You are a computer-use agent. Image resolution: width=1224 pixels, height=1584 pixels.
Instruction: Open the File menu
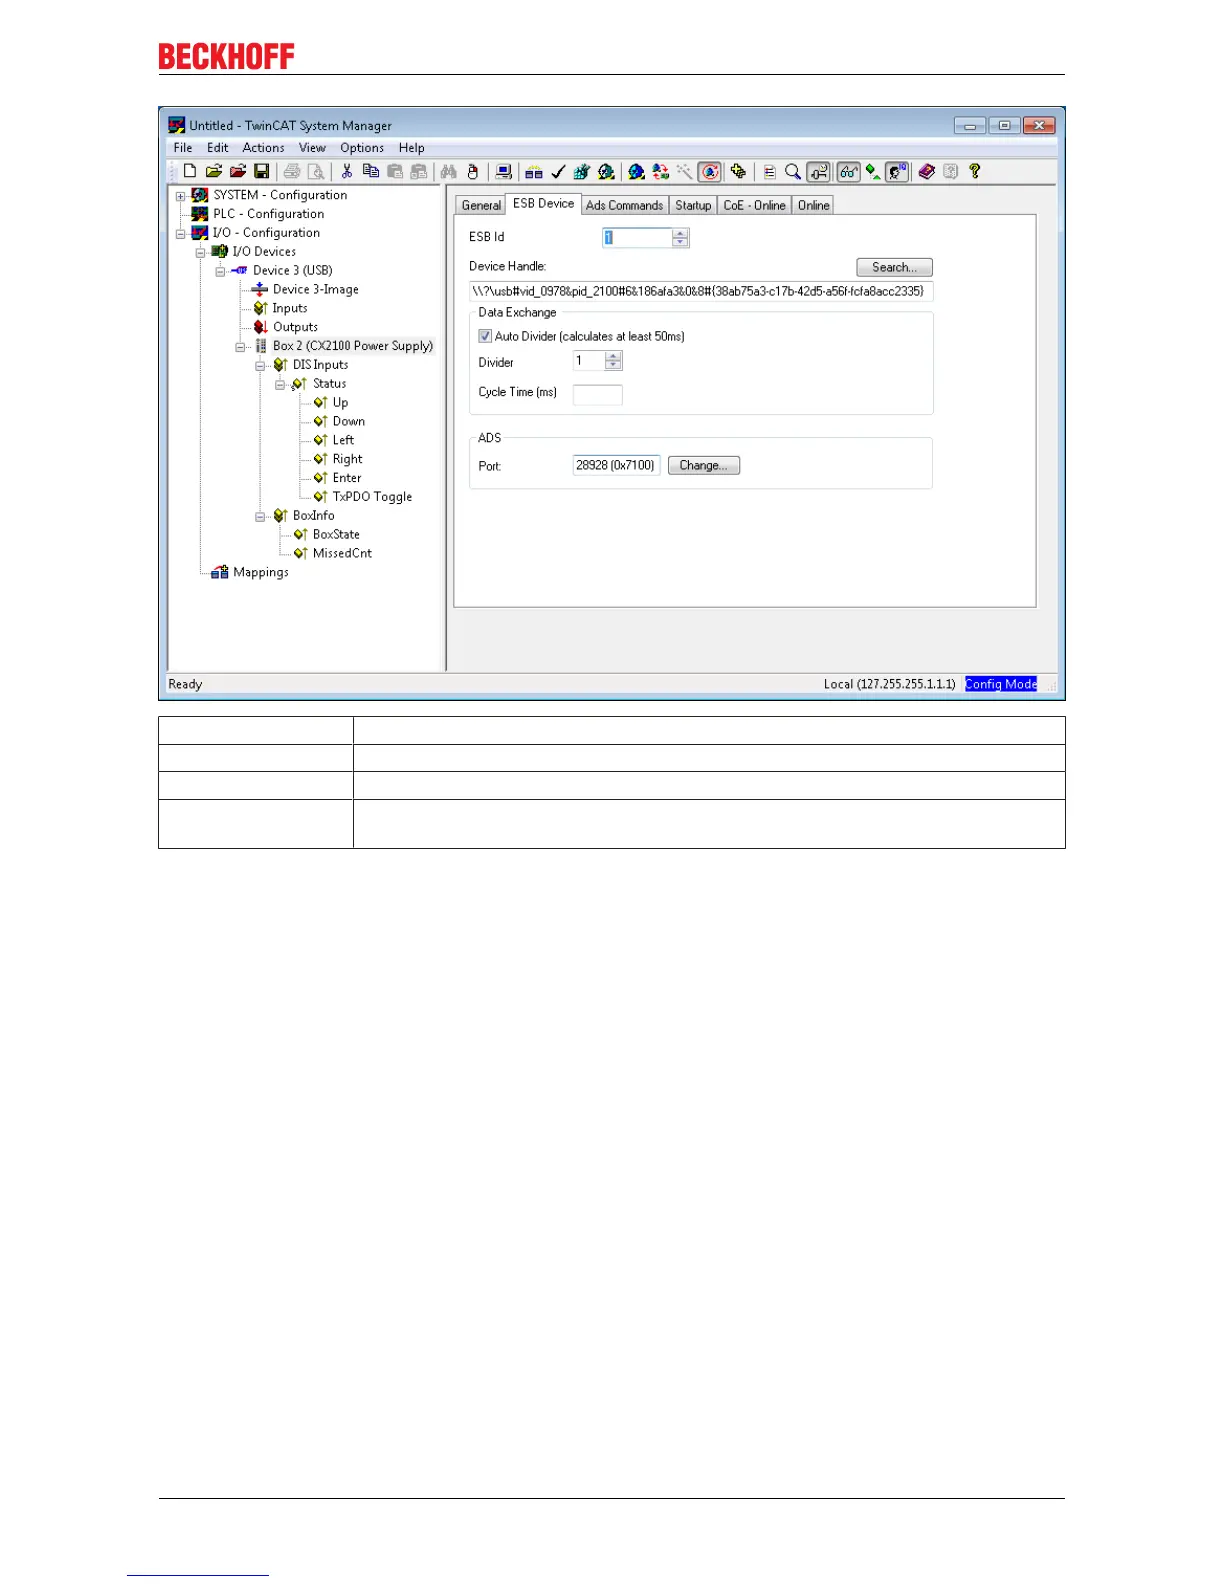pyautogui.click(x=183, y=148)
